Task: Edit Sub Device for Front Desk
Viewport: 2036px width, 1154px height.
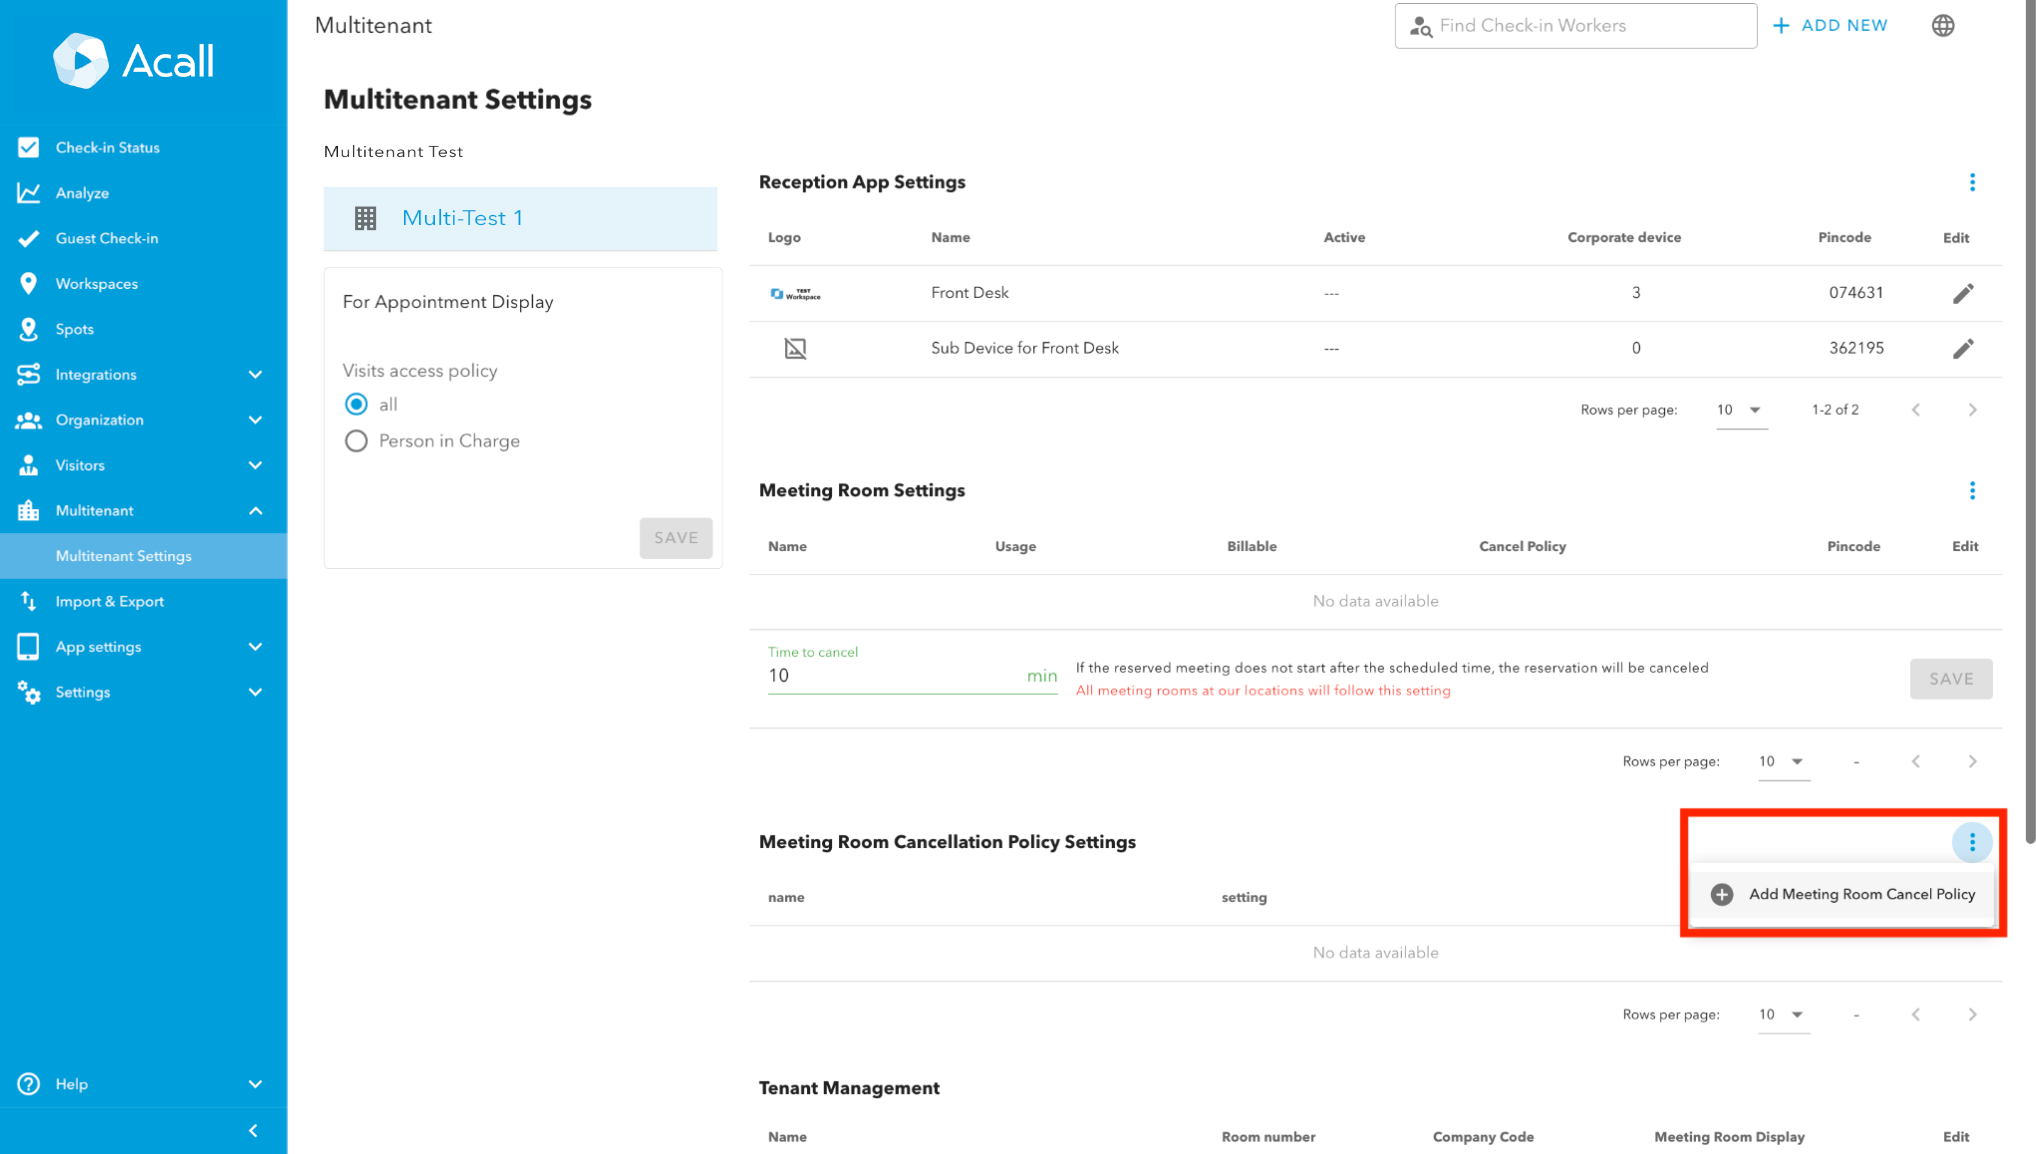Action: pyautogui.click(x=1962, y=348)
